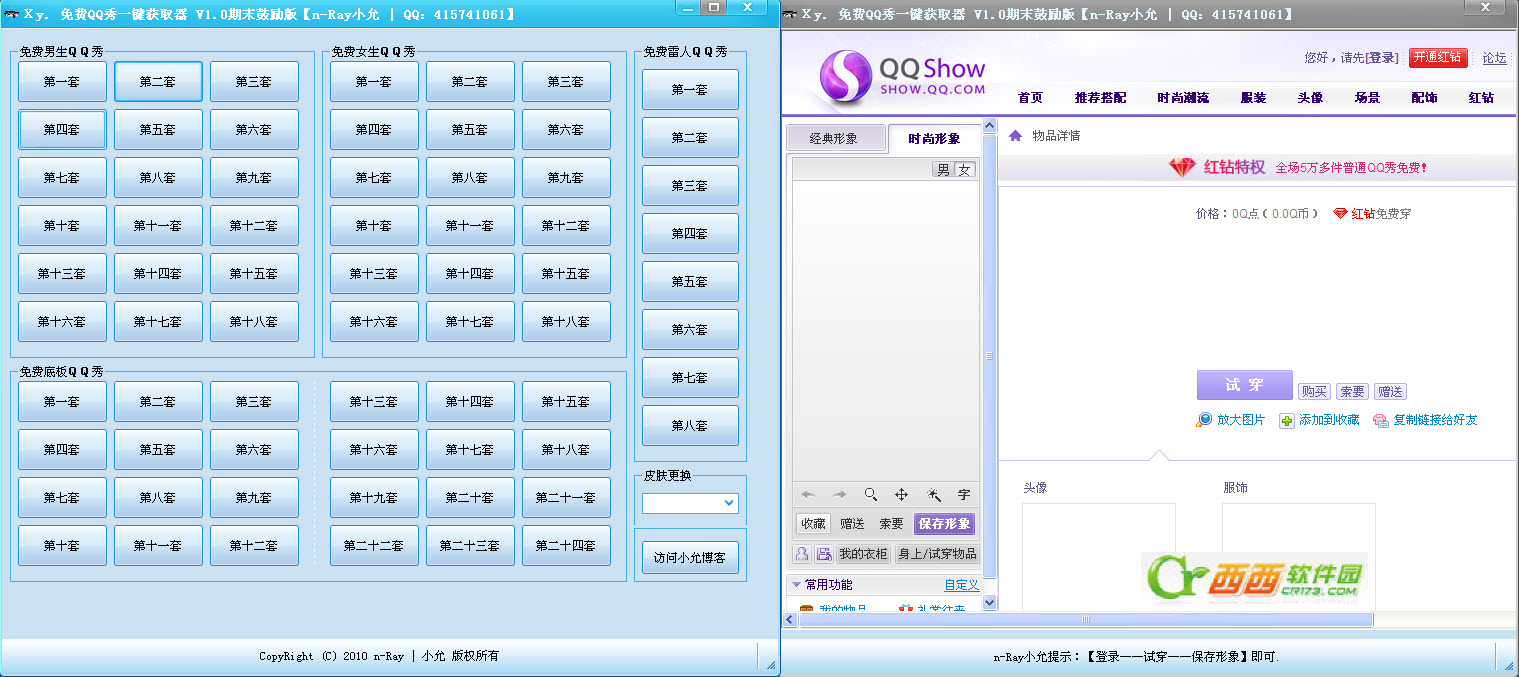This screenshot has height=677, width=1519.
Task: Click the green plus 添加到收藏 icon
Action: coord(1287,420)
